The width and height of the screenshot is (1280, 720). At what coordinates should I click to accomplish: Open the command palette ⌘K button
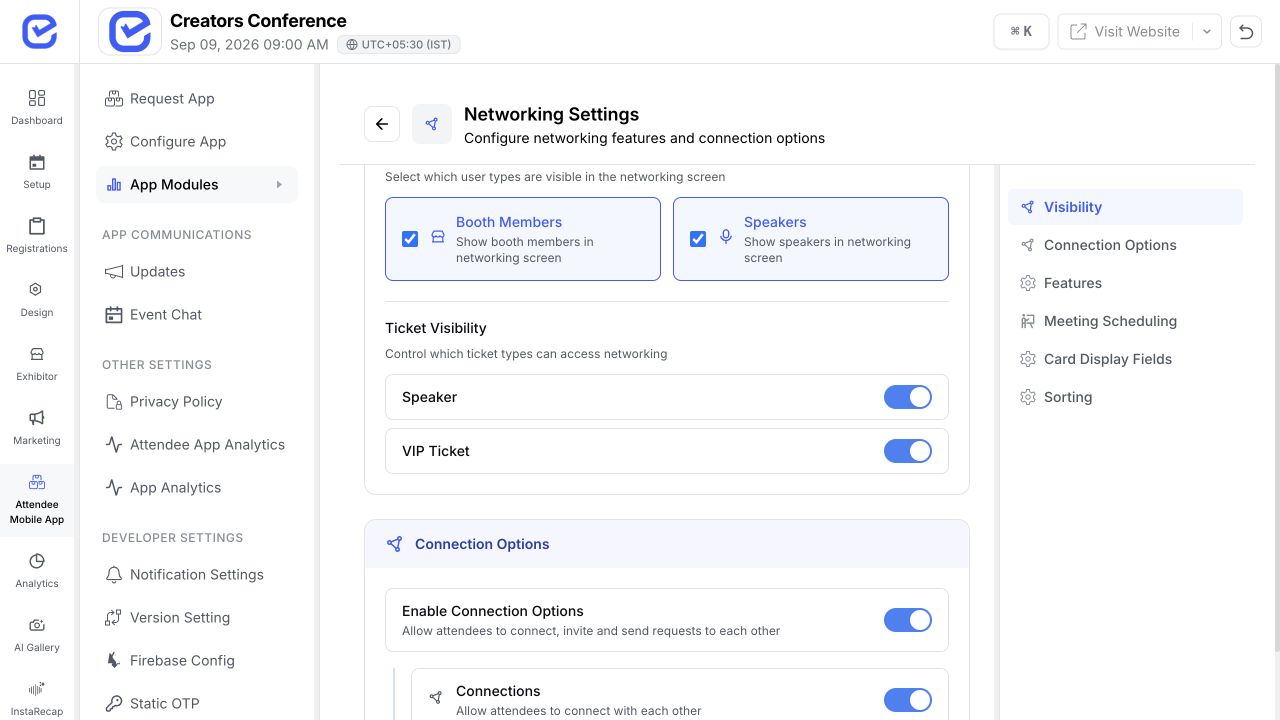(x=1021, y=31)
